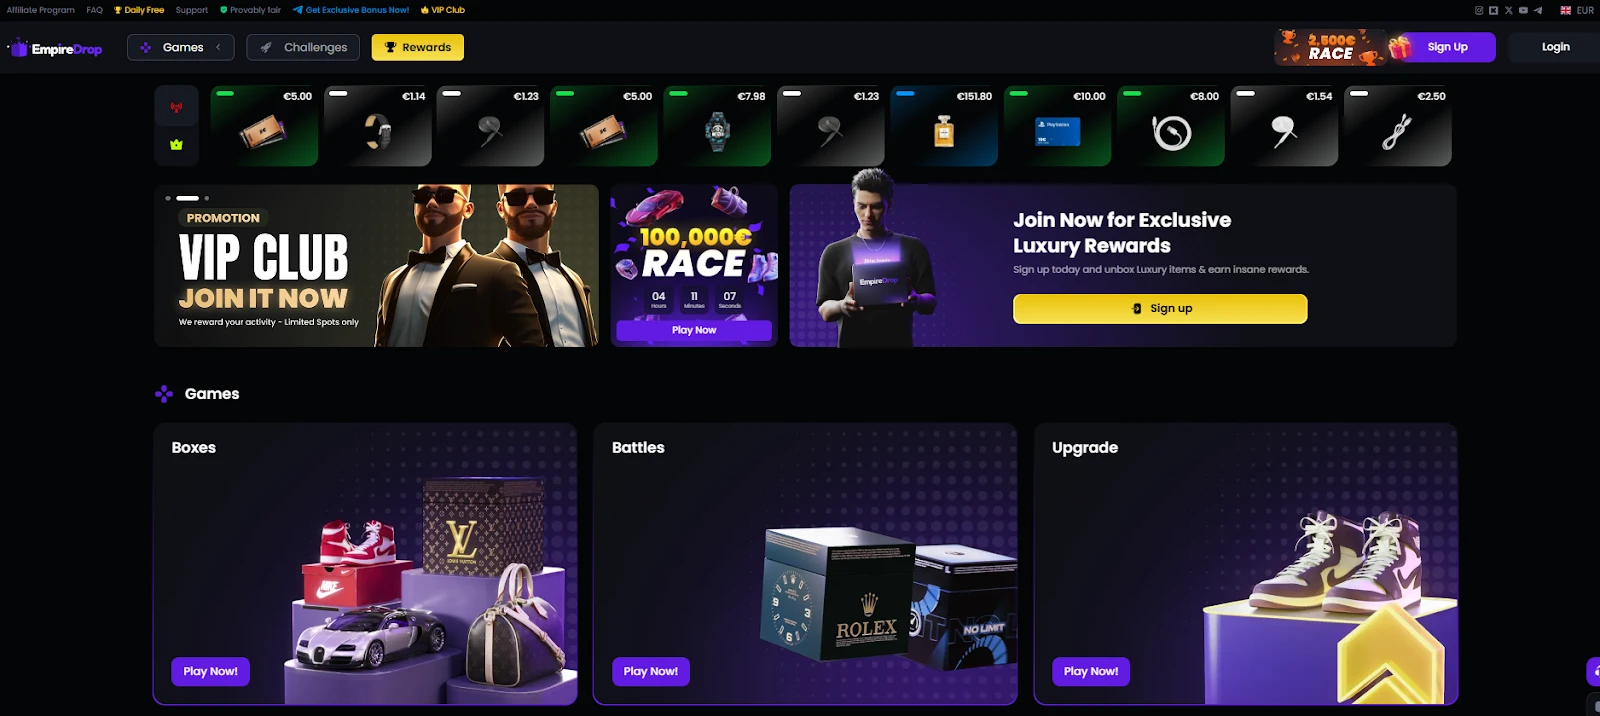The height and width of the screenshot is (716, 1600).
Task: Click the Login button
Action: pyautogui.click(x=1555, y=47)
